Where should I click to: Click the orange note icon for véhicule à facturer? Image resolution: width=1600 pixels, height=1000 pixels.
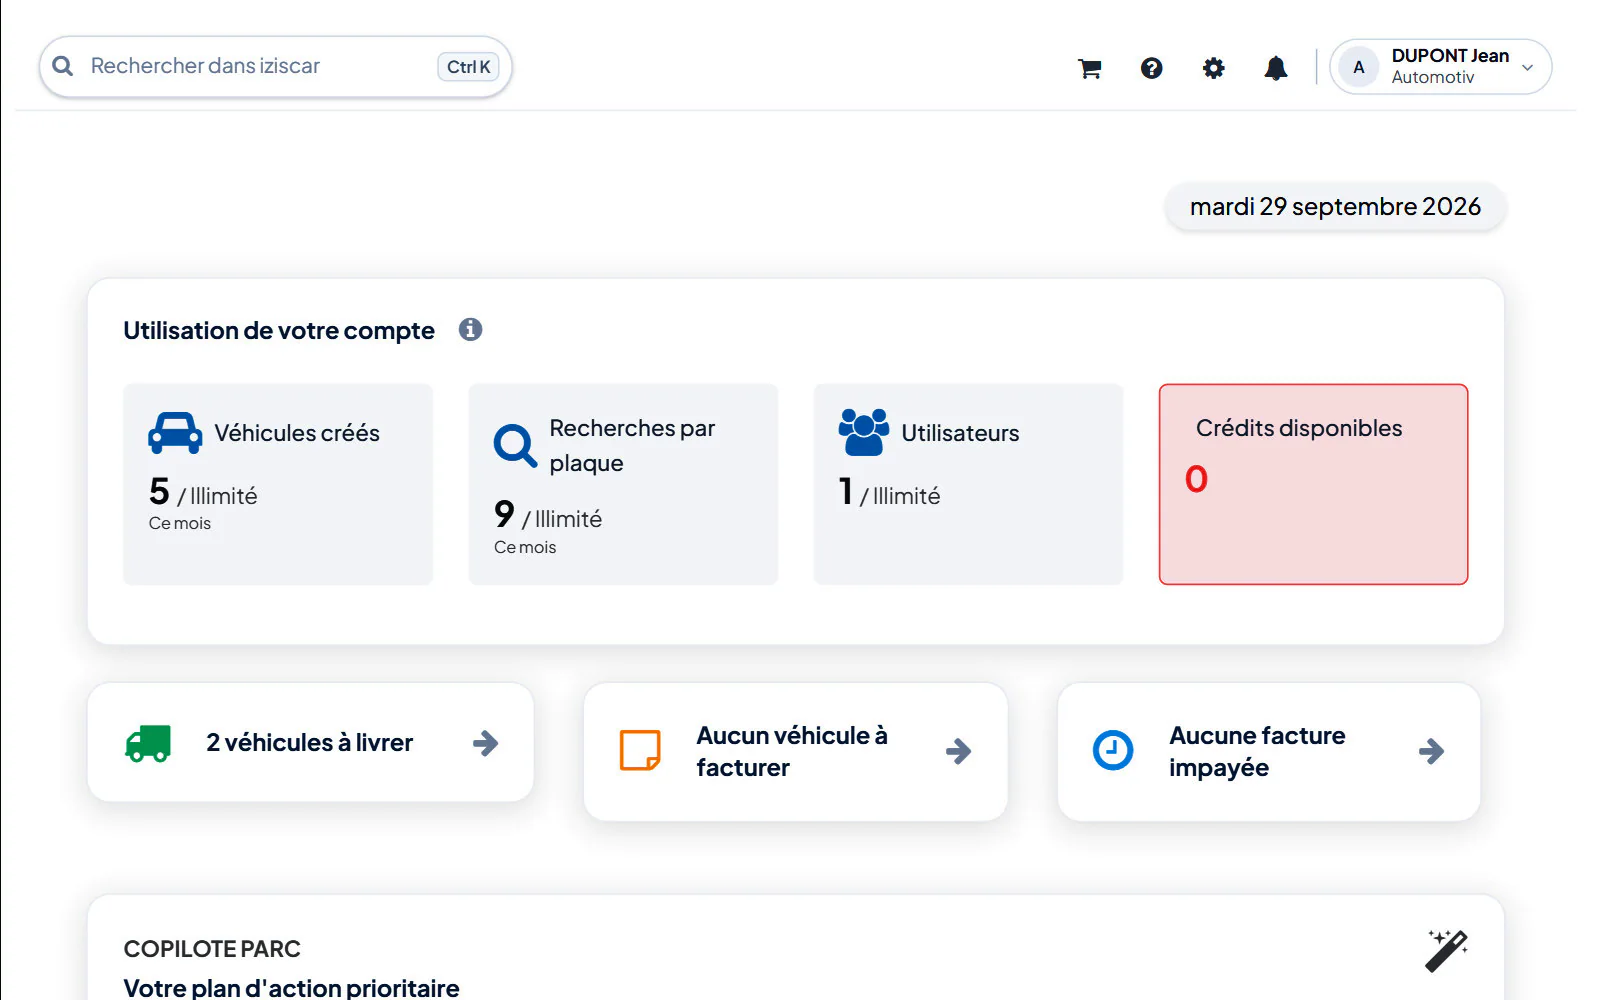click(x=640, y=750)
